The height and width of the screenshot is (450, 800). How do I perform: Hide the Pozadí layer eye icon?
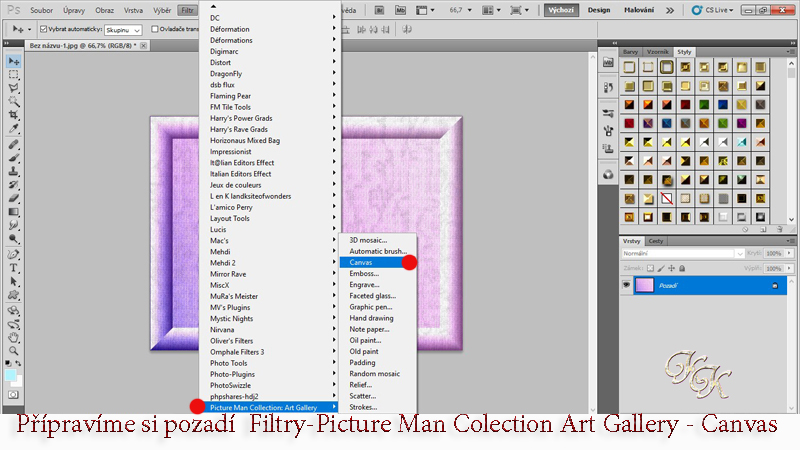pyautogui.click(x=626, y=285)
